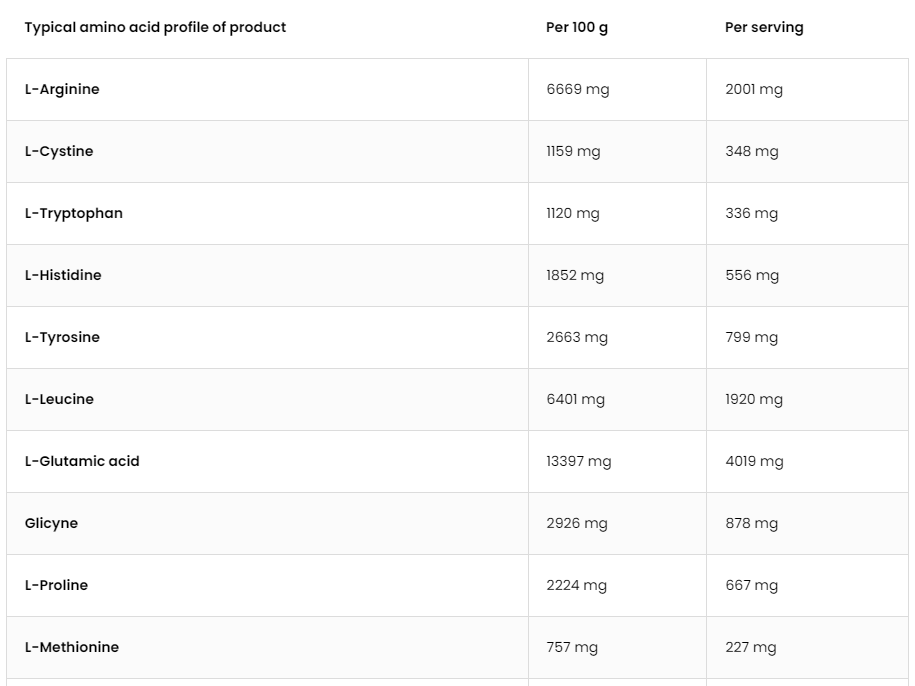
Task: Select the L-Tyrosine row label
Action: [x=62, y=337]
